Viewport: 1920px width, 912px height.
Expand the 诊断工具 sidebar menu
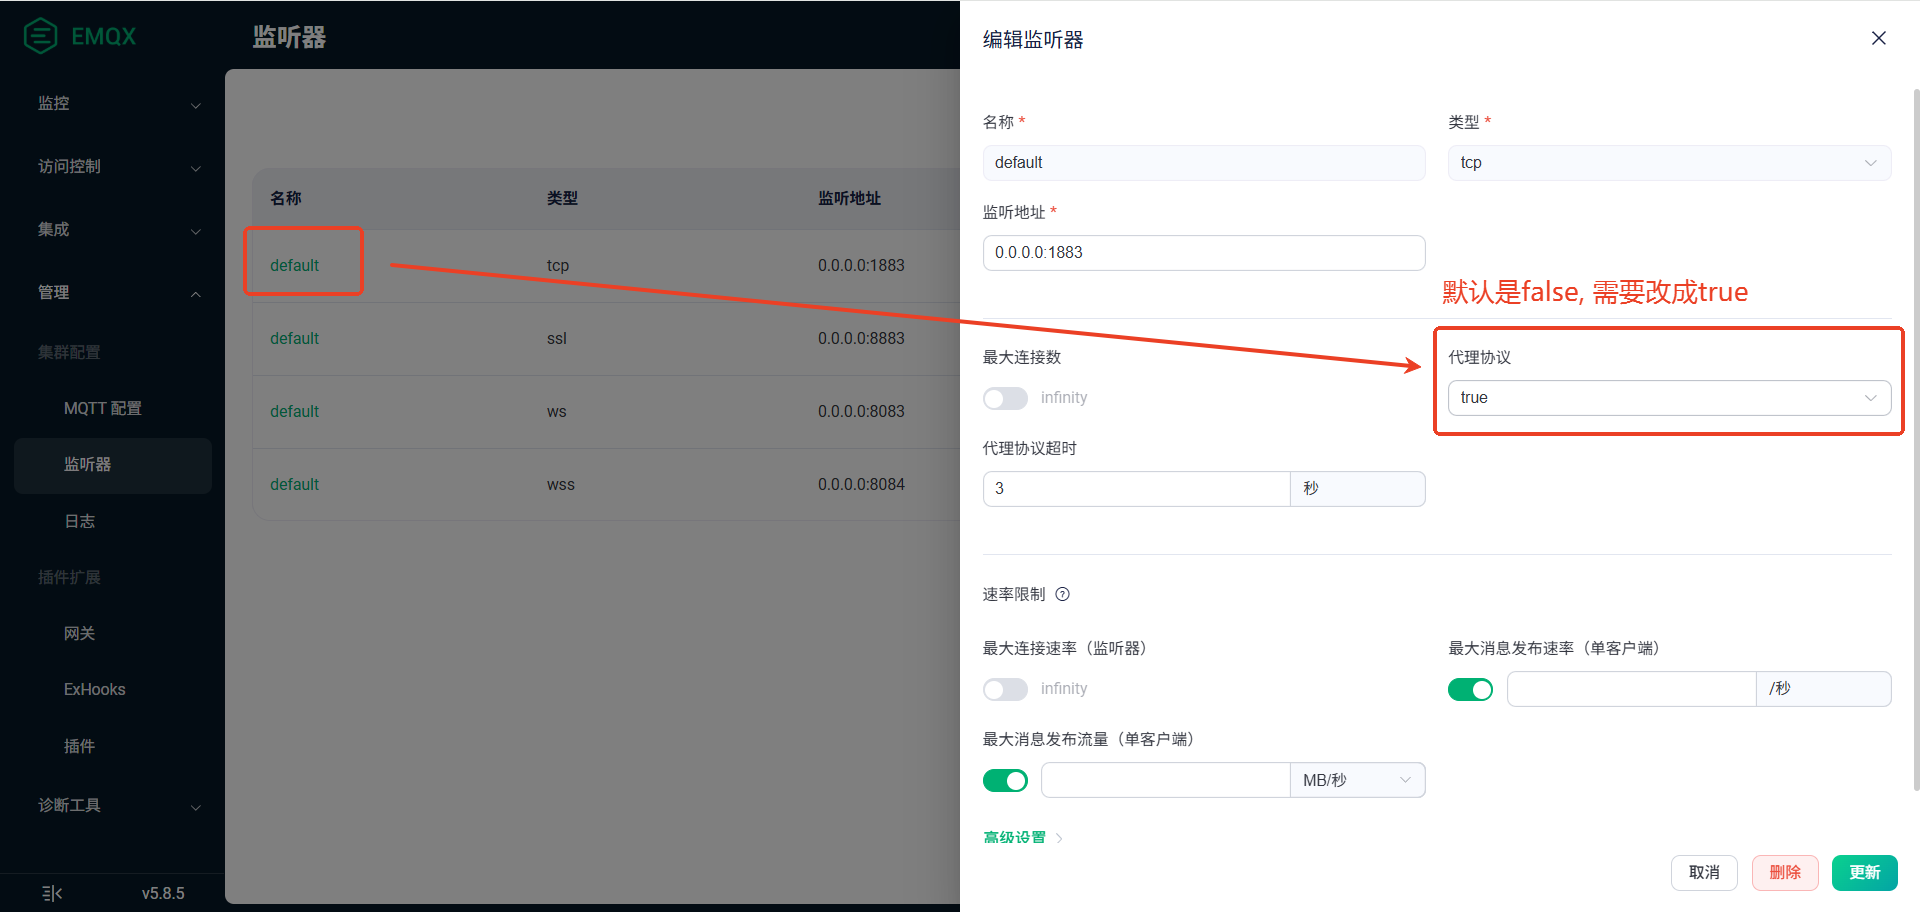tap(118, 805)
